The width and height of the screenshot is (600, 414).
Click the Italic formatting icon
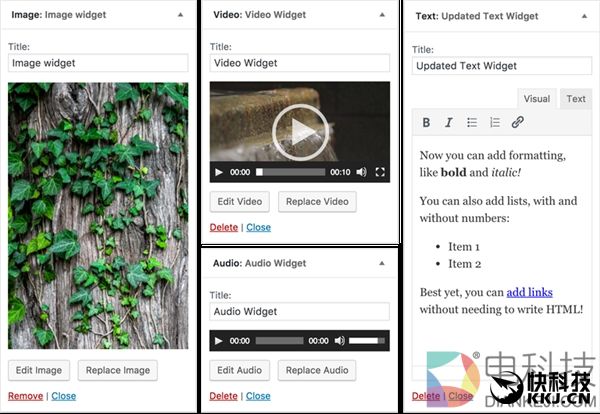point(449,123)
